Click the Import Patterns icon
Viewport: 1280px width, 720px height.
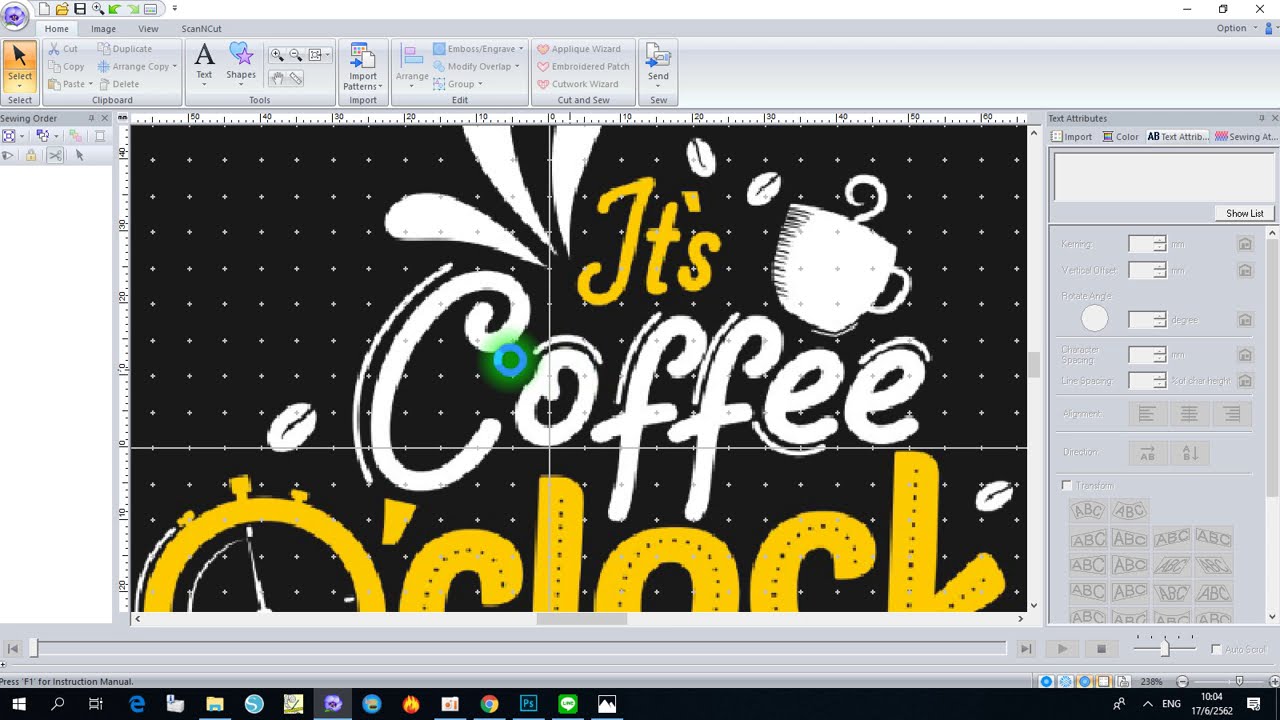click(x=362, y=66)
